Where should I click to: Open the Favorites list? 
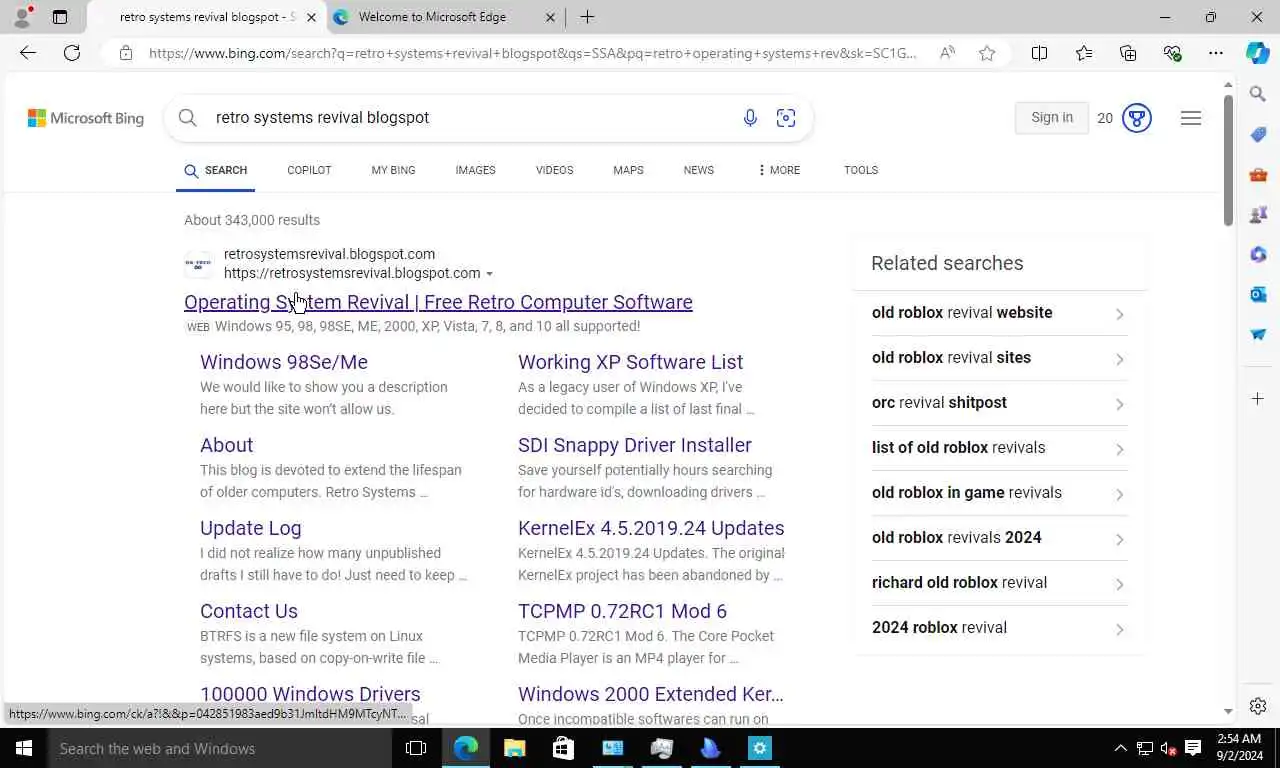[1084, 53]
